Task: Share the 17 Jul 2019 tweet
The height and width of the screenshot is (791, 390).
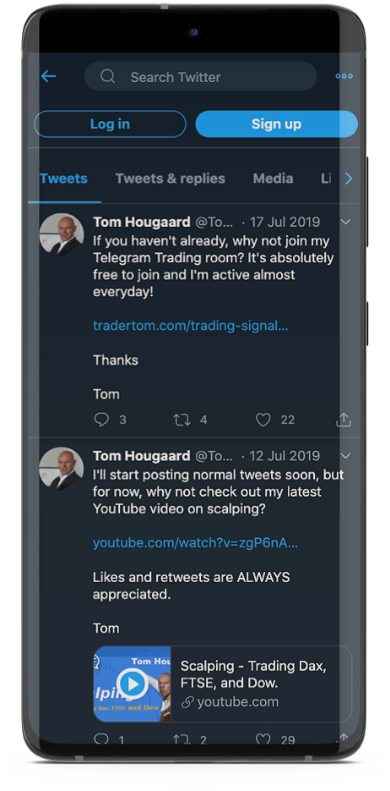Action: (344, 420)
